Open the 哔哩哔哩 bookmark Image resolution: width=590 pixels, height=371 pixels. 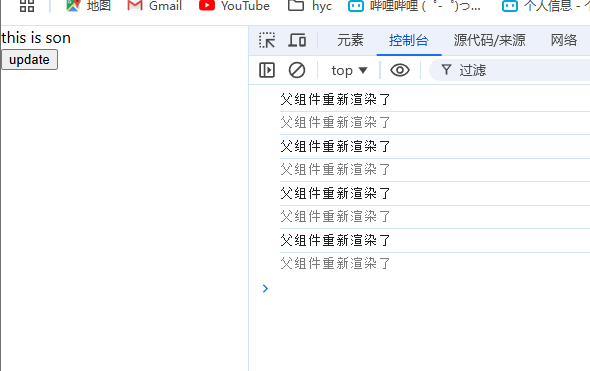414,6
